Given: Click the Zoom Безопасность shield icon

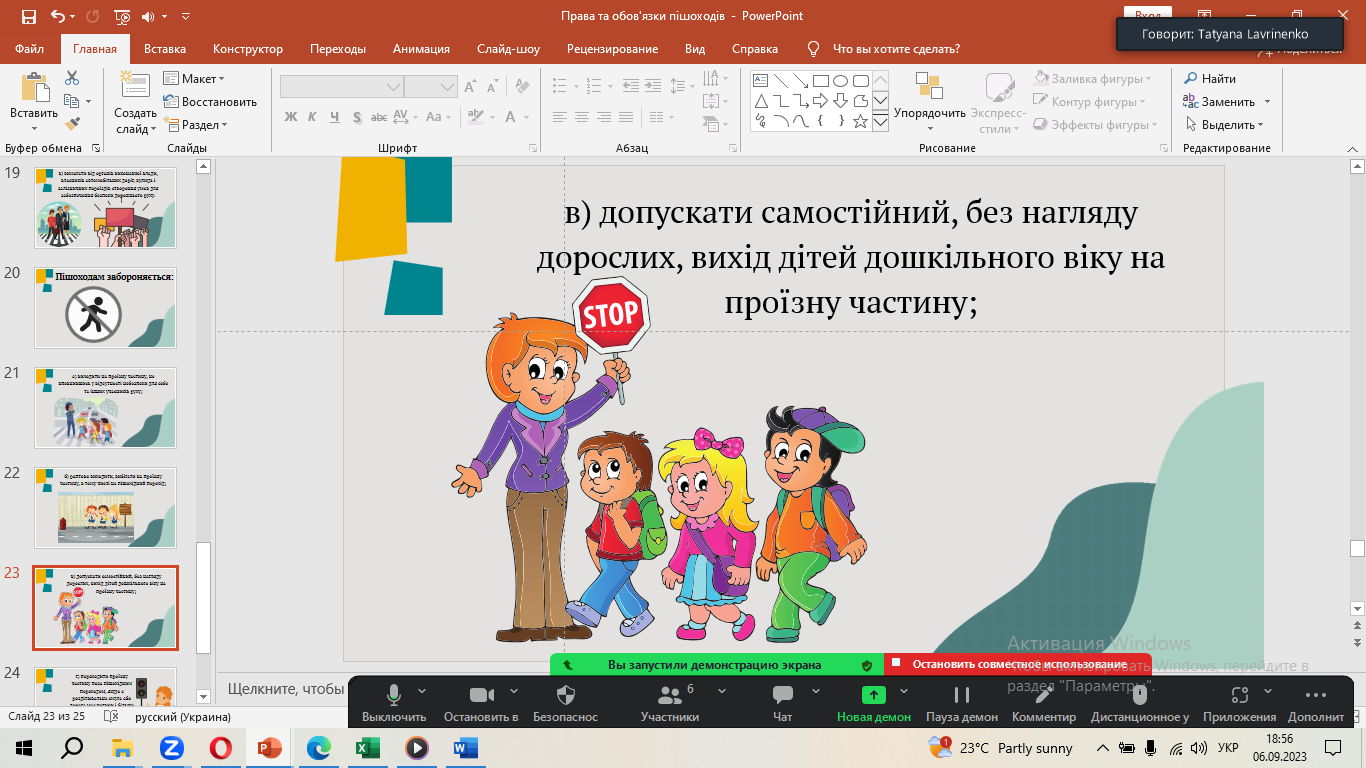Looking at the screenshot, I should (565, 695).
